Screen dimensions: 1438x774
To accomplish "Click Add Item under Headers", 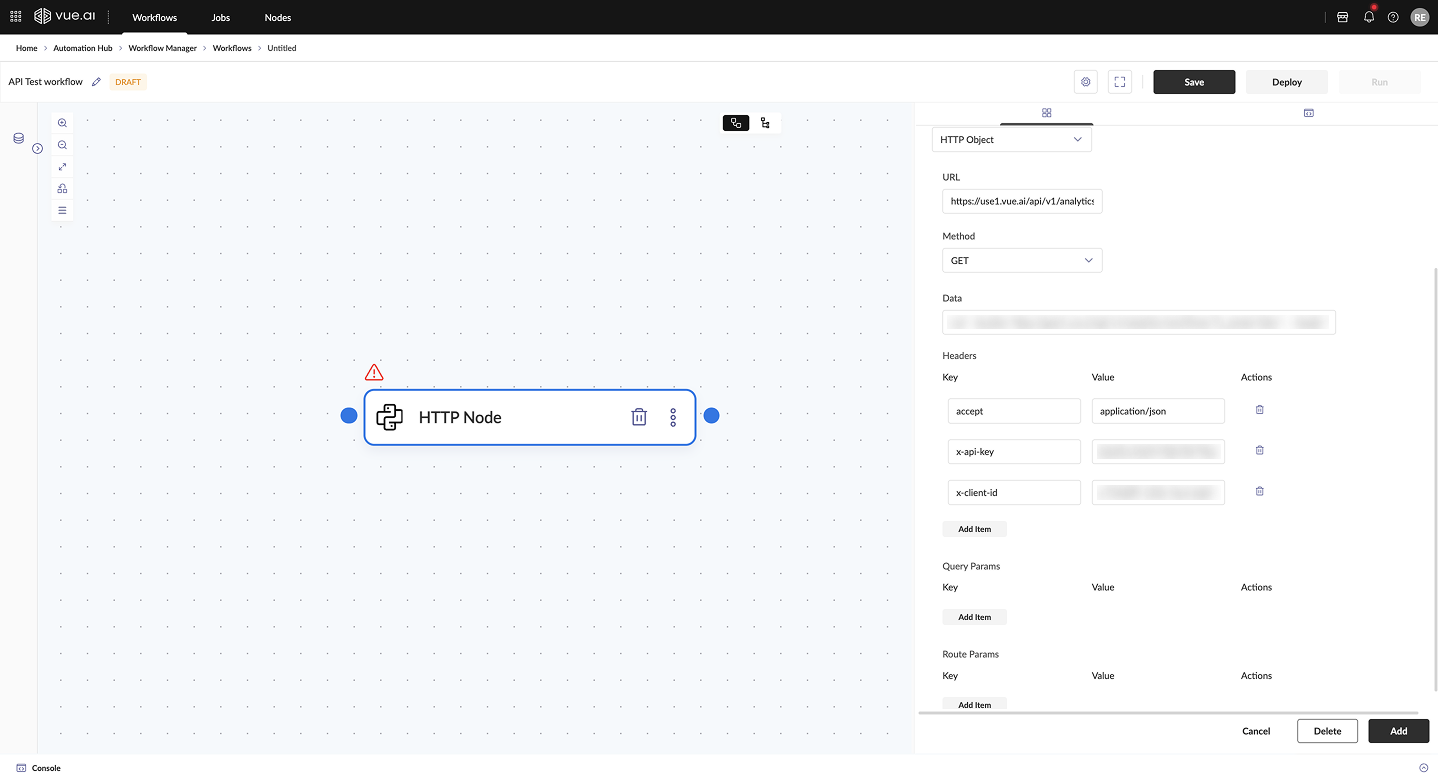I will point(974,529).
